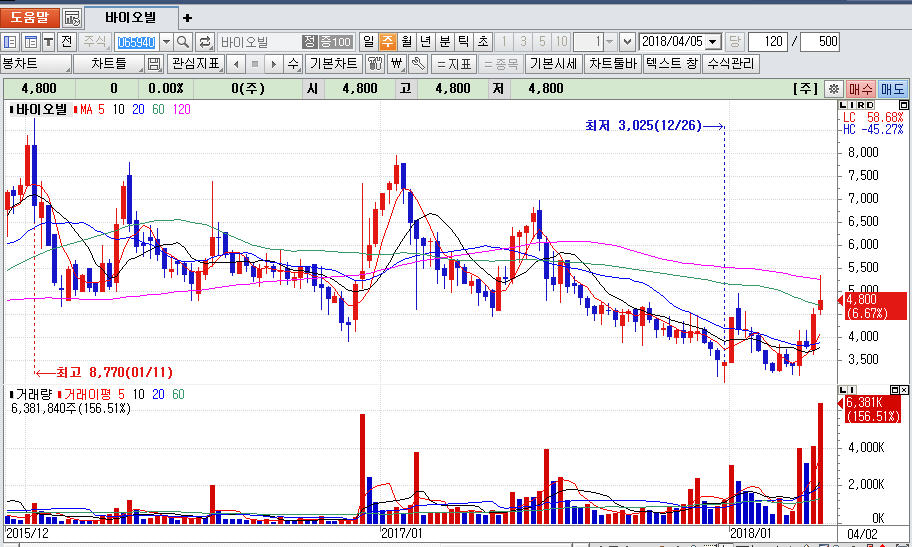Open the stock code dropdown arrow
This screenshot has width=912, height=547.
[x=166, y=42]
